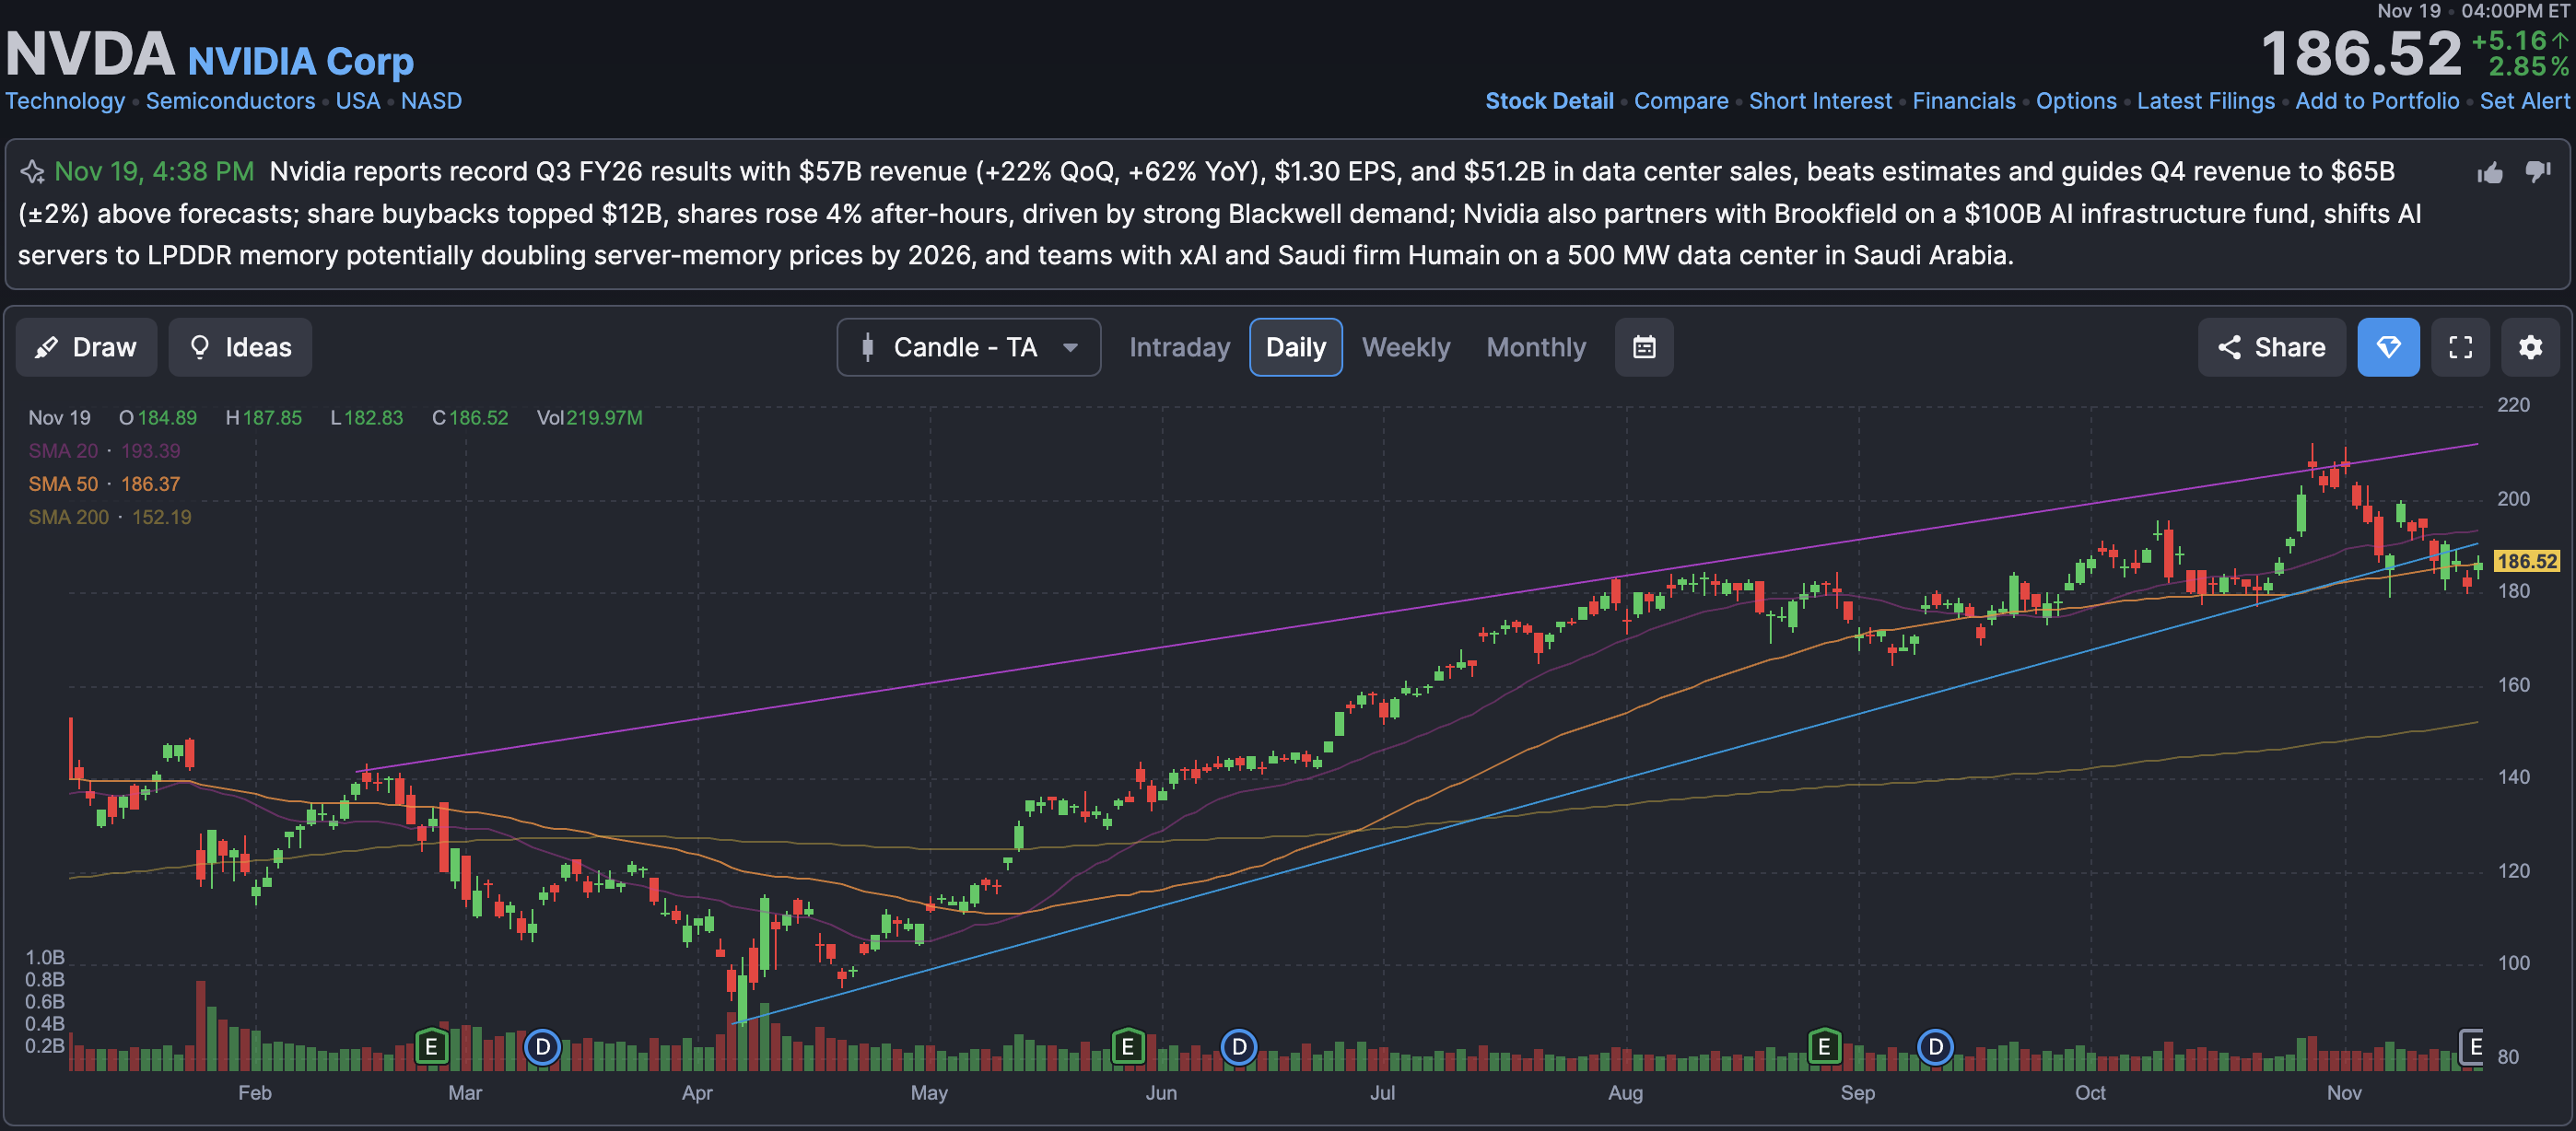The width and height of the screenshot is (2576, 1131).
Task: Enter fullscreen chart mode
Action: 2460,347
